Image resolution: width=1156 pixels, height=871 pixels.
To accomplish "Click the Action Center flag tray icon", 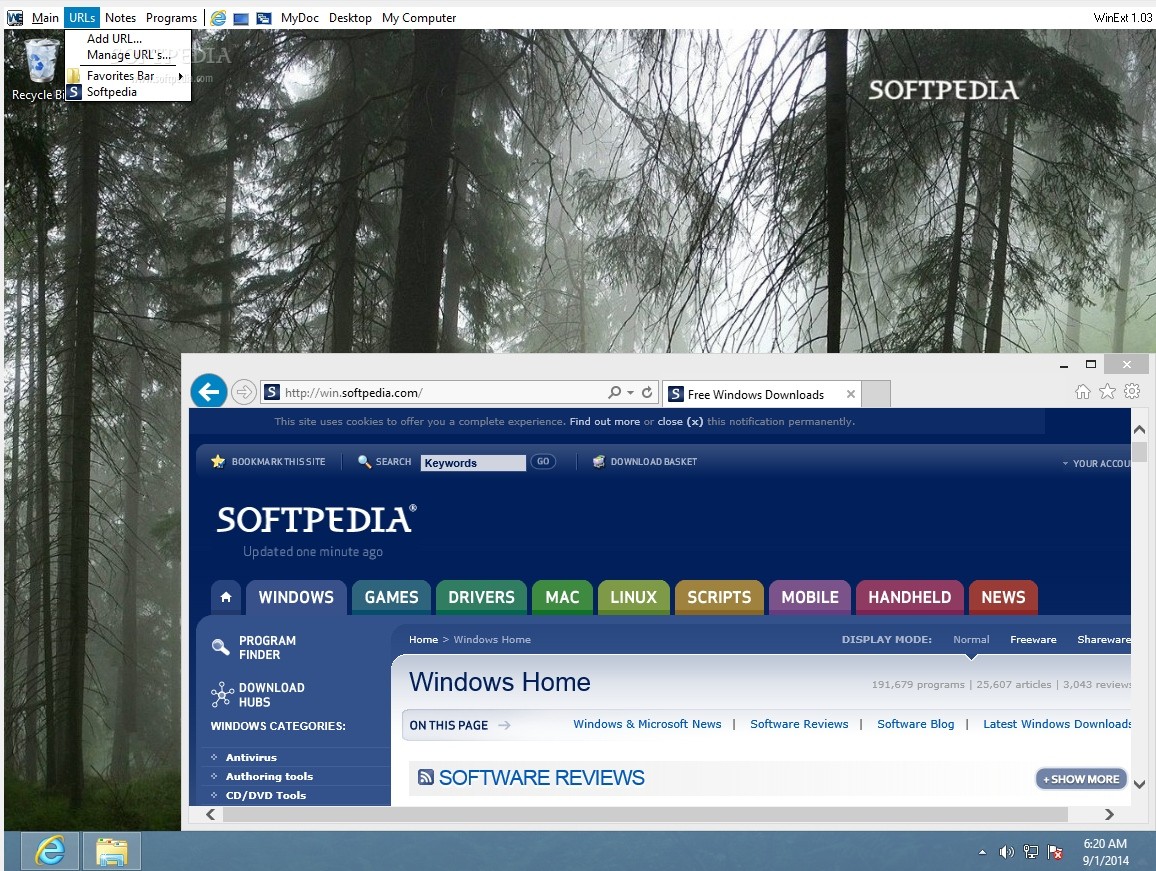I will click(1055, 853).
